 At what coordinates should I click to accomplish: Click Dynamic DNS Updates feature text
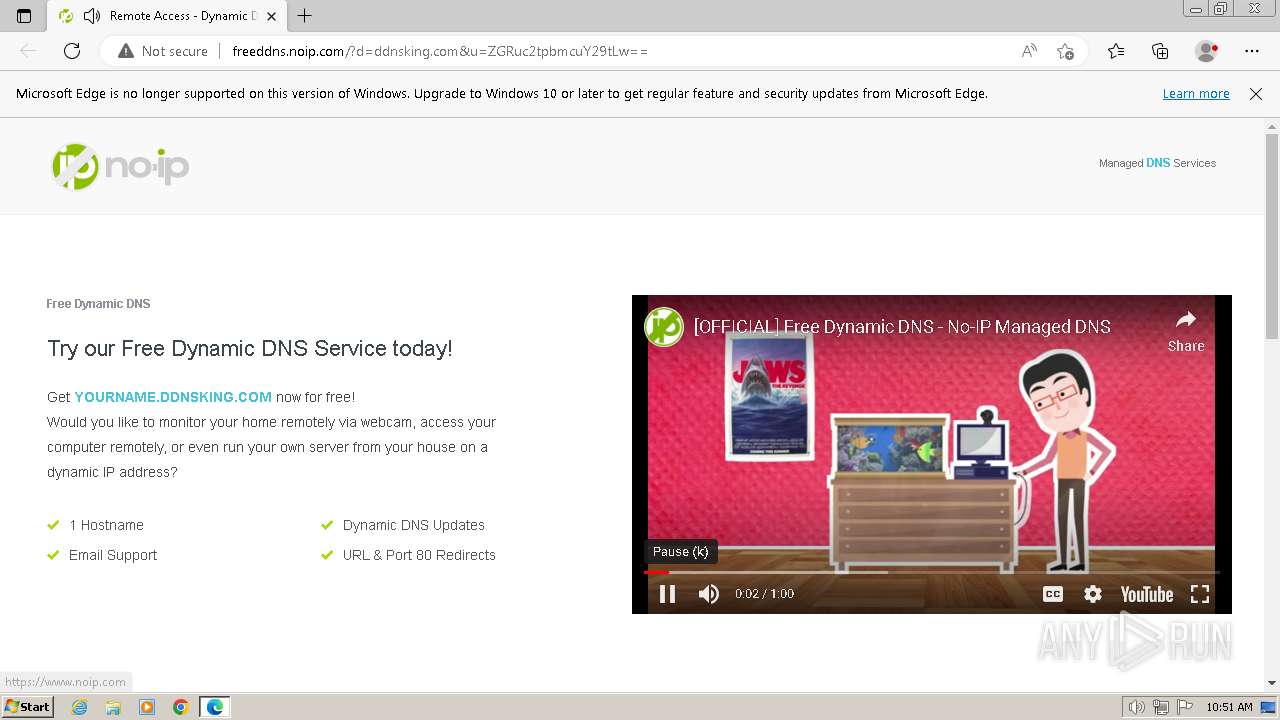[414, 525]
